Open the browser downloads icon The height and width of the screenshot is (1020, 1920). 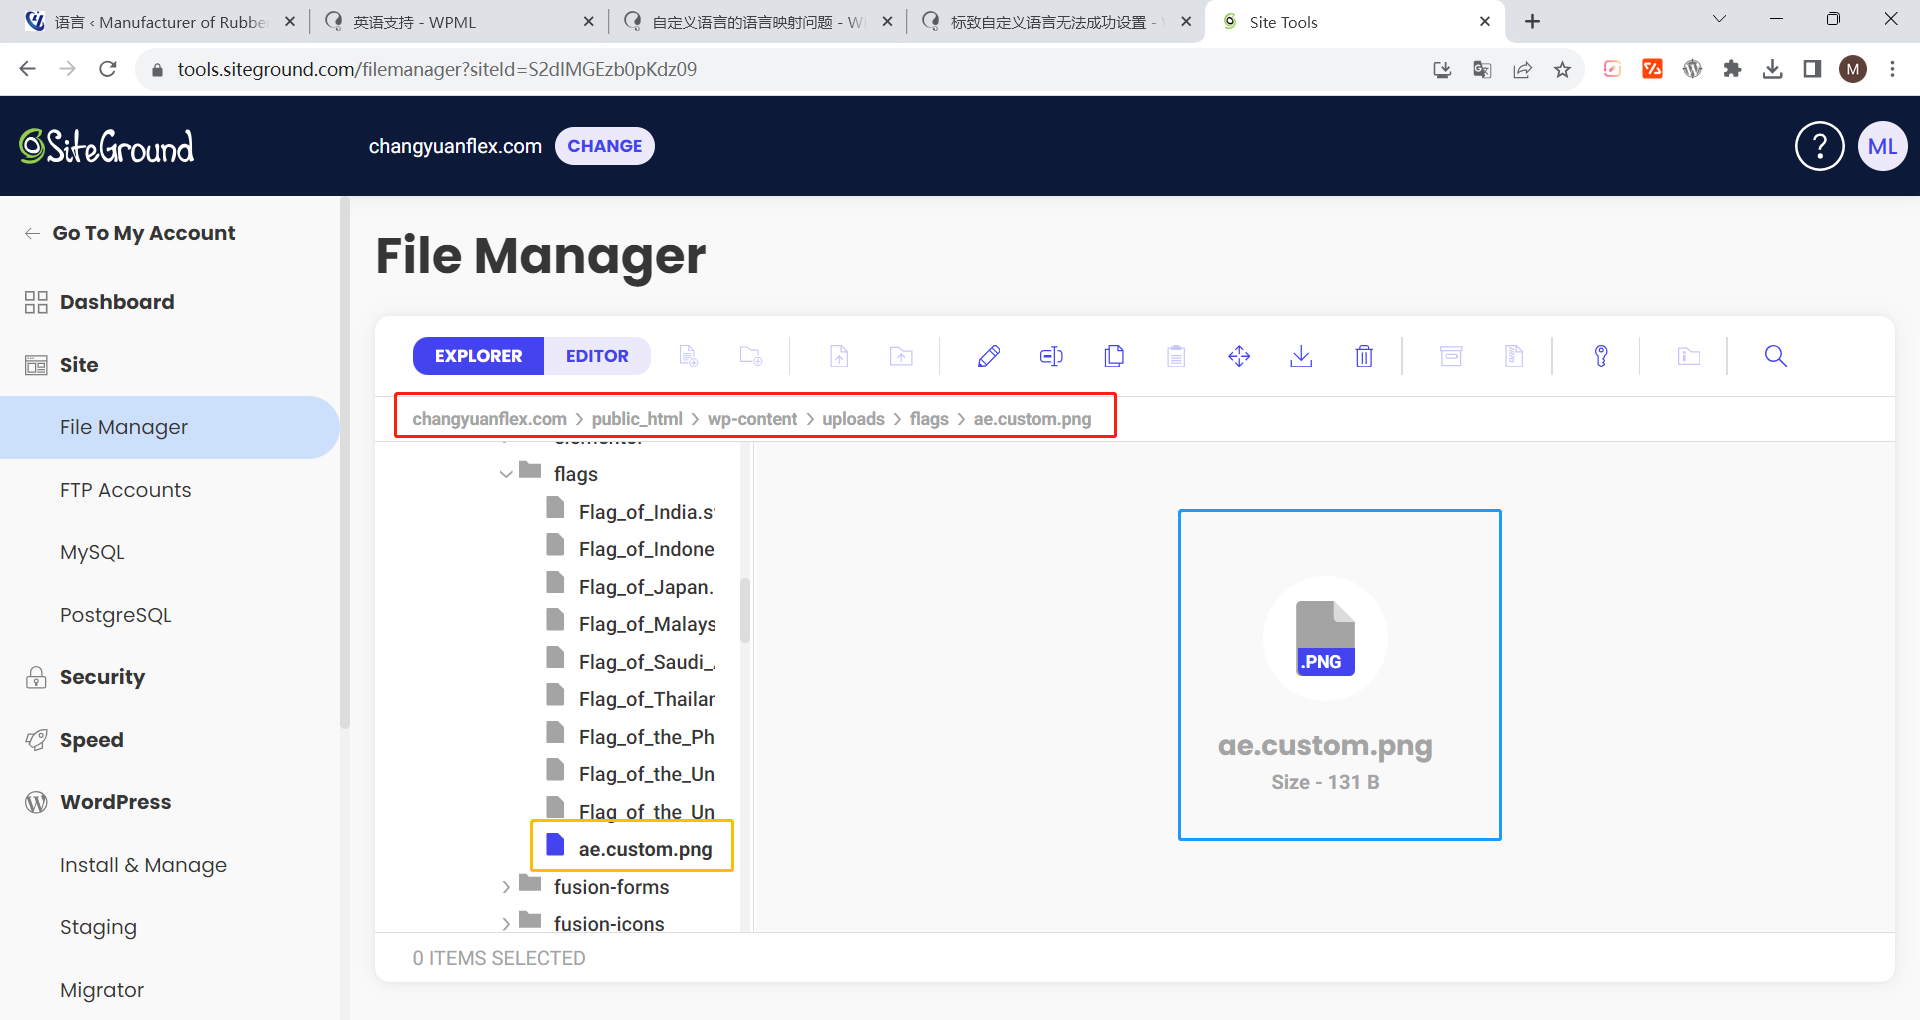point(1772,69)
